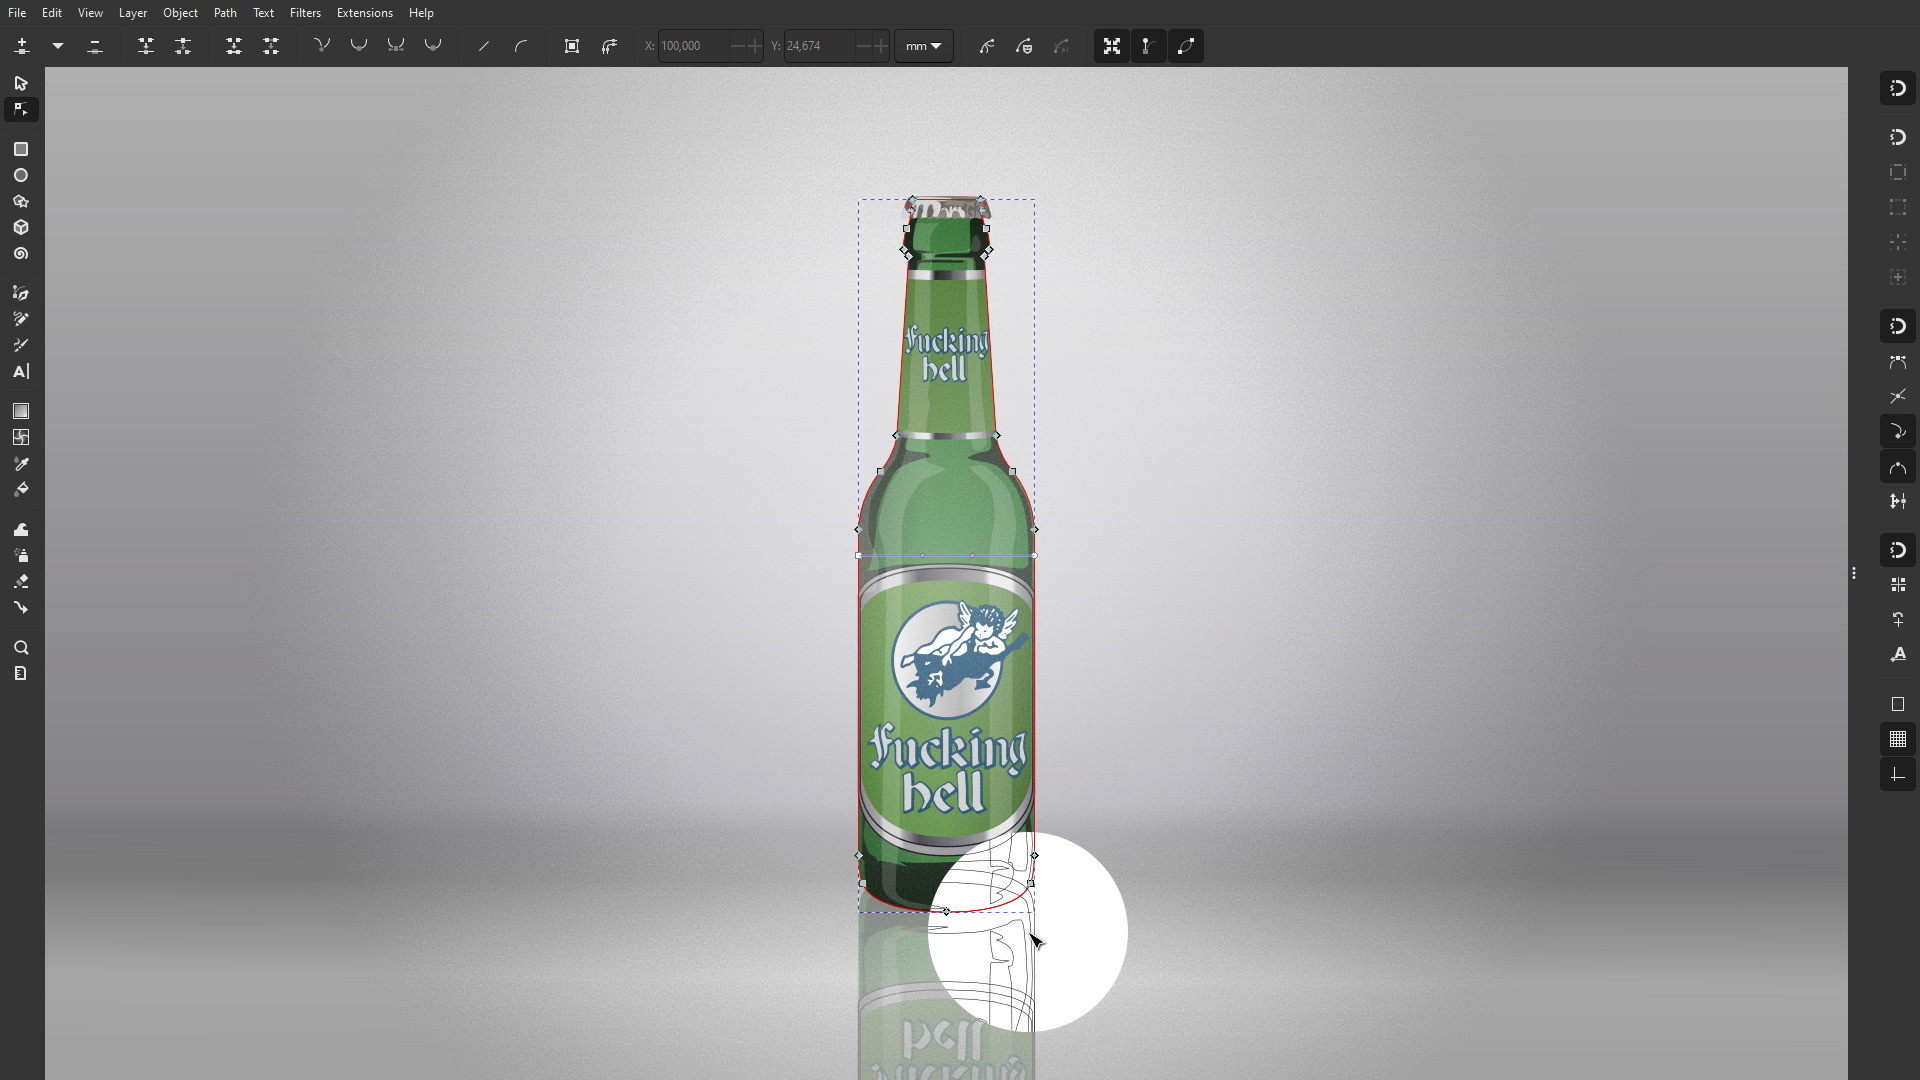This screenshot has width=1920, height=1080.
Task: Select the Spiral tool
Action: pyautogui.click(x=21, y=254)
